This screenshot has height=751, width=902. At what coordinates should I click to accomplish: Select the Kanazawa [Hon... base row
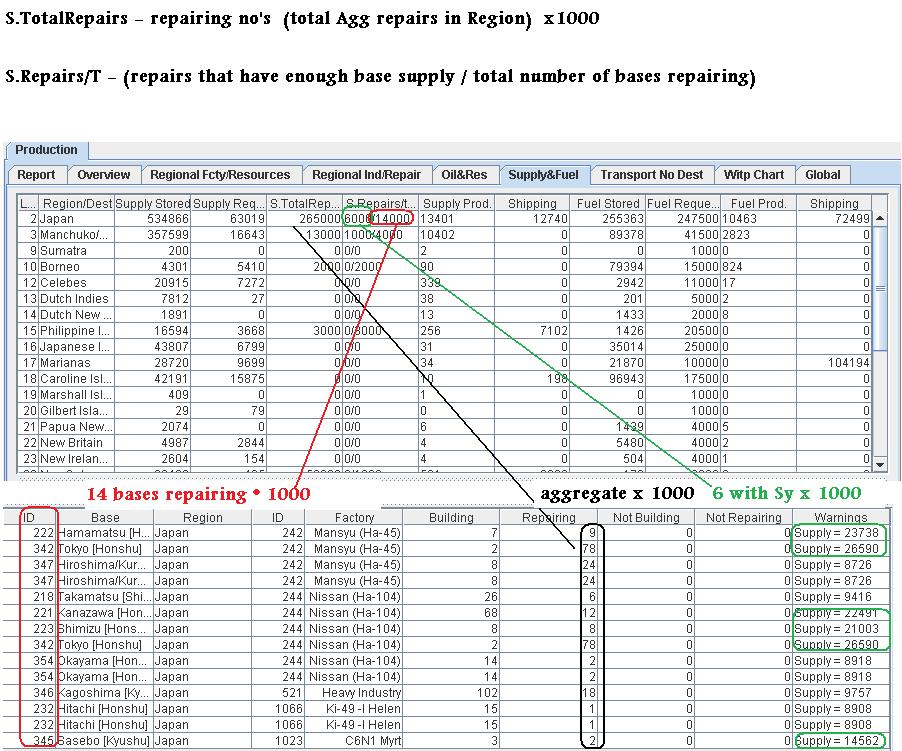tap(446, 613)
